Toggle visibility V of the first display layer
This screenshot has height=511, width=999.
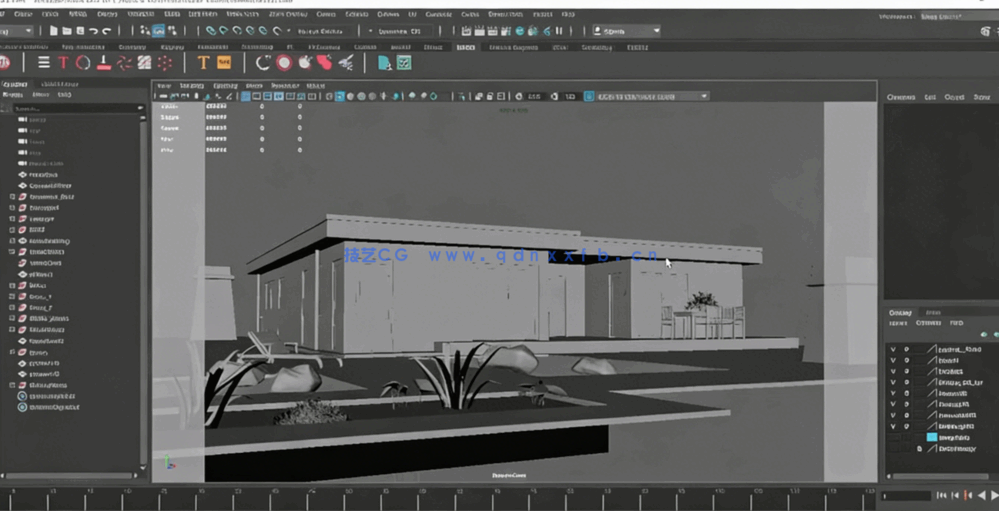893,349
